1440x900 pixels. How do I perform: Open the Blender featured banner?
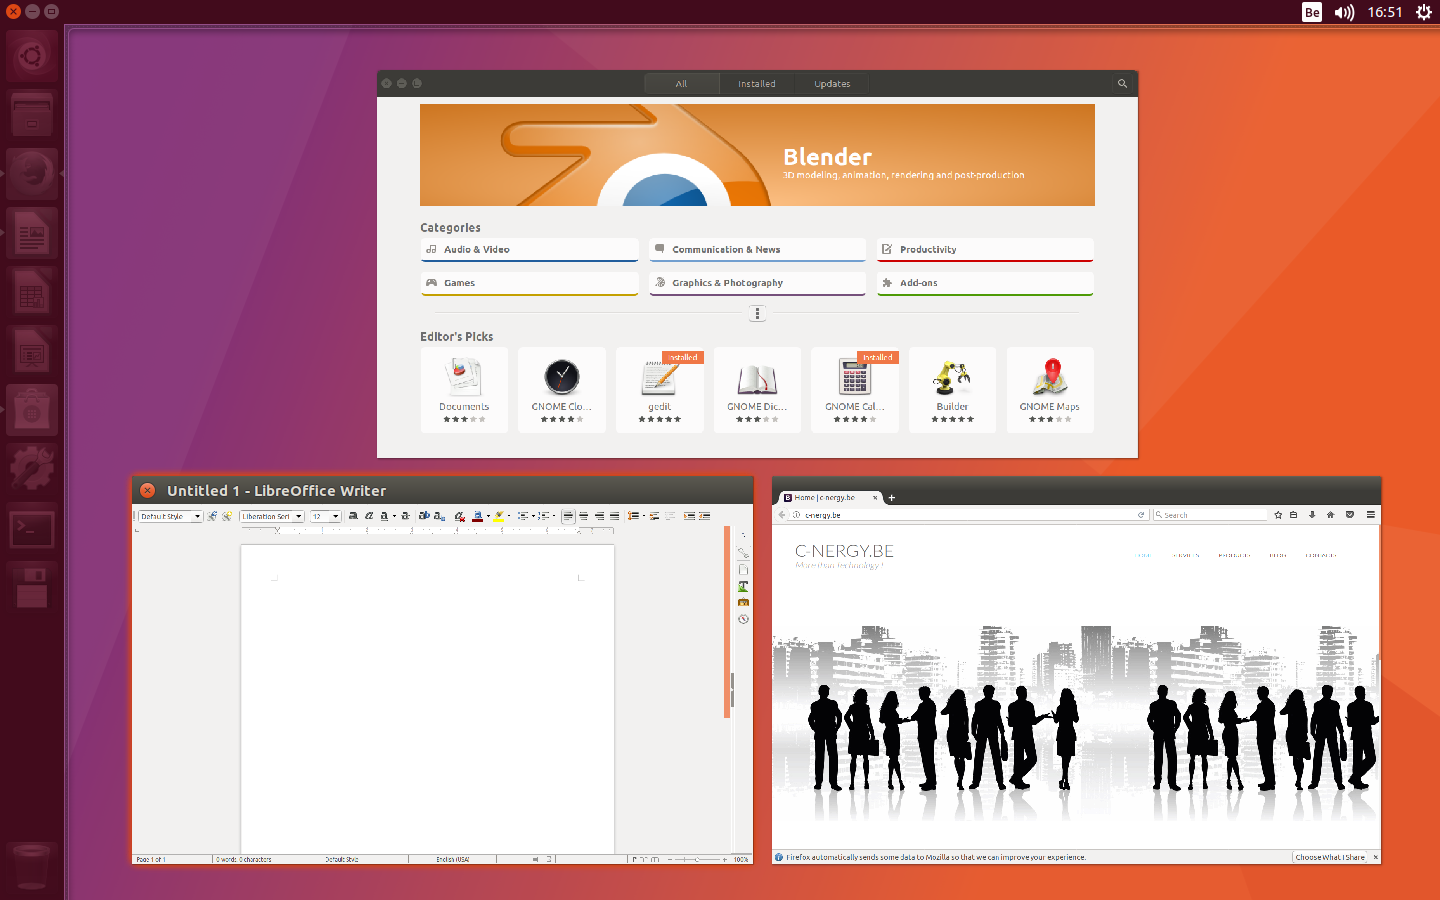tap(757, 155)
